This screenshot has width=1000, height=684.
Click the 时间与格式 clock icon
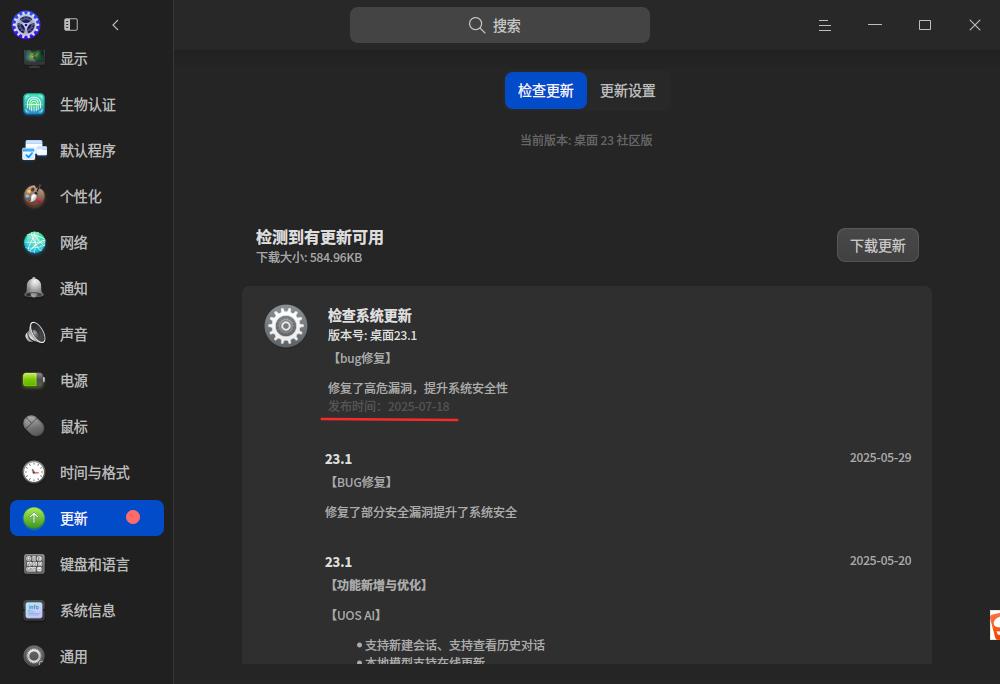[x=34, y=472]
